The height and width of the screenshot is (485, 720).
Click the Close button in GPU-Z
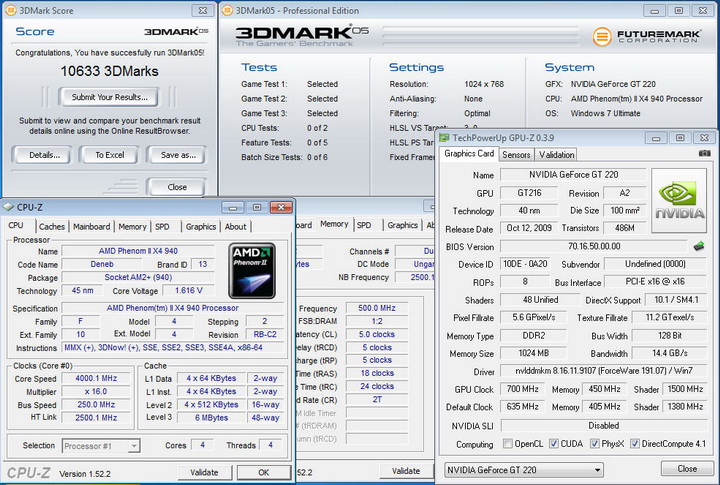687,468
